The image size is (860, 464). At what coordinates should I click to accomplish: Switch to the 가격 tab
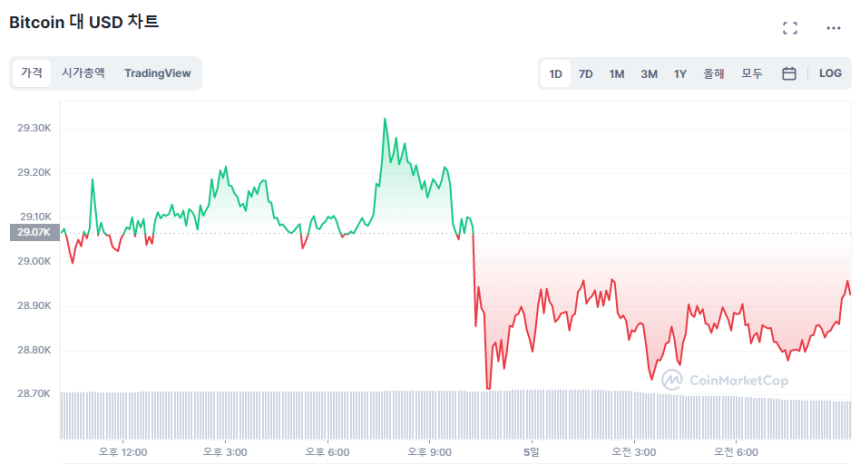coord(32,73)
